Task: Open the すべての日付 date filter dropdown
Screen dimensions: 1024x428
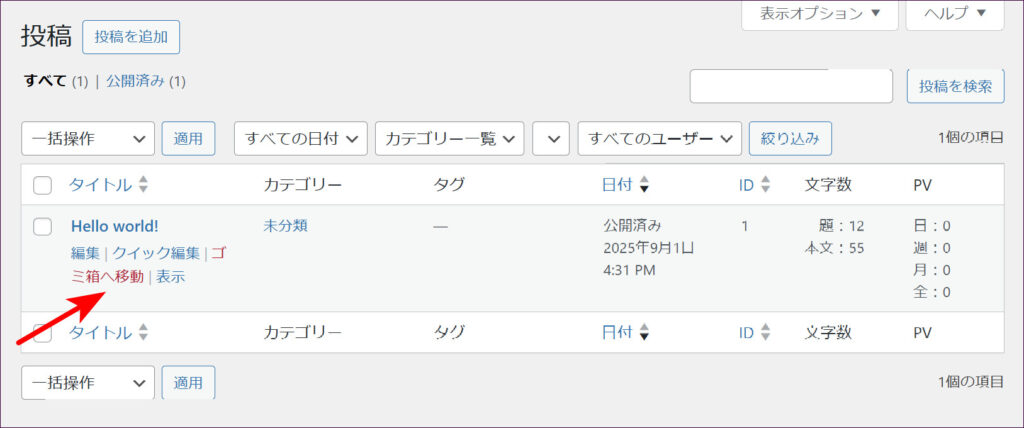Action: coord(301,139)
